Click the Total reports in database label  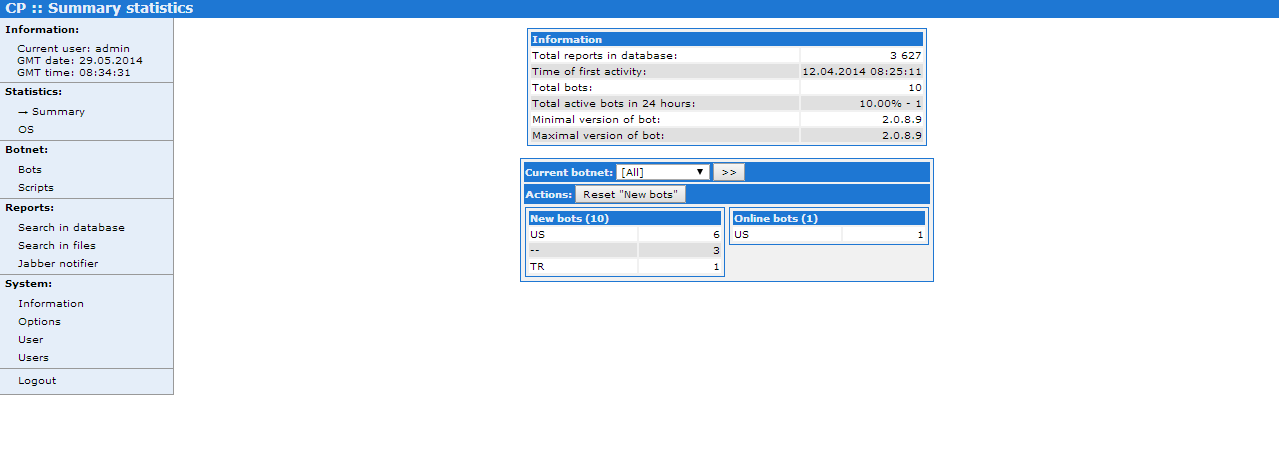[604, 56]
